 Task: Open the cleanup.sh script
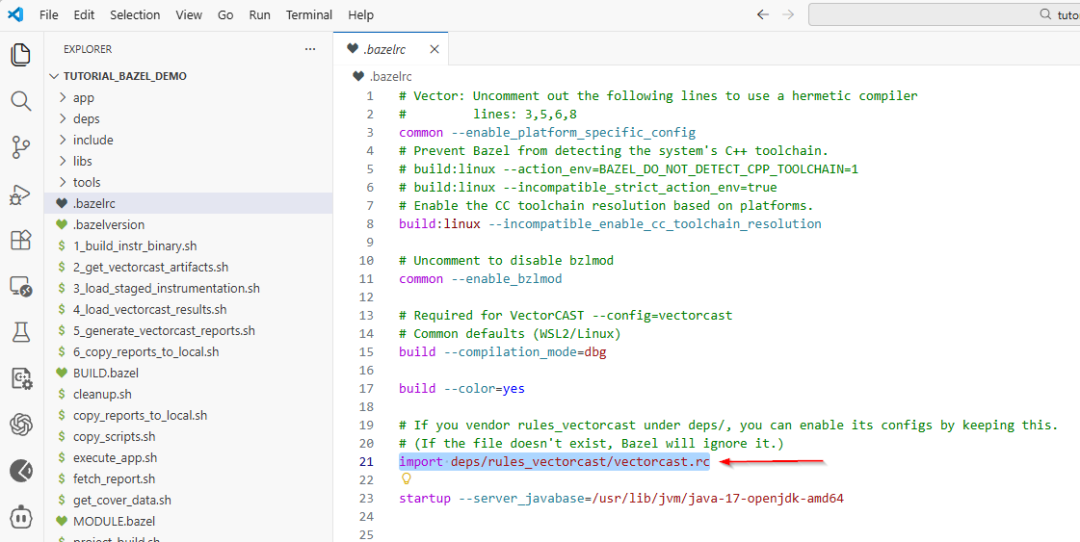click(188, 394)
